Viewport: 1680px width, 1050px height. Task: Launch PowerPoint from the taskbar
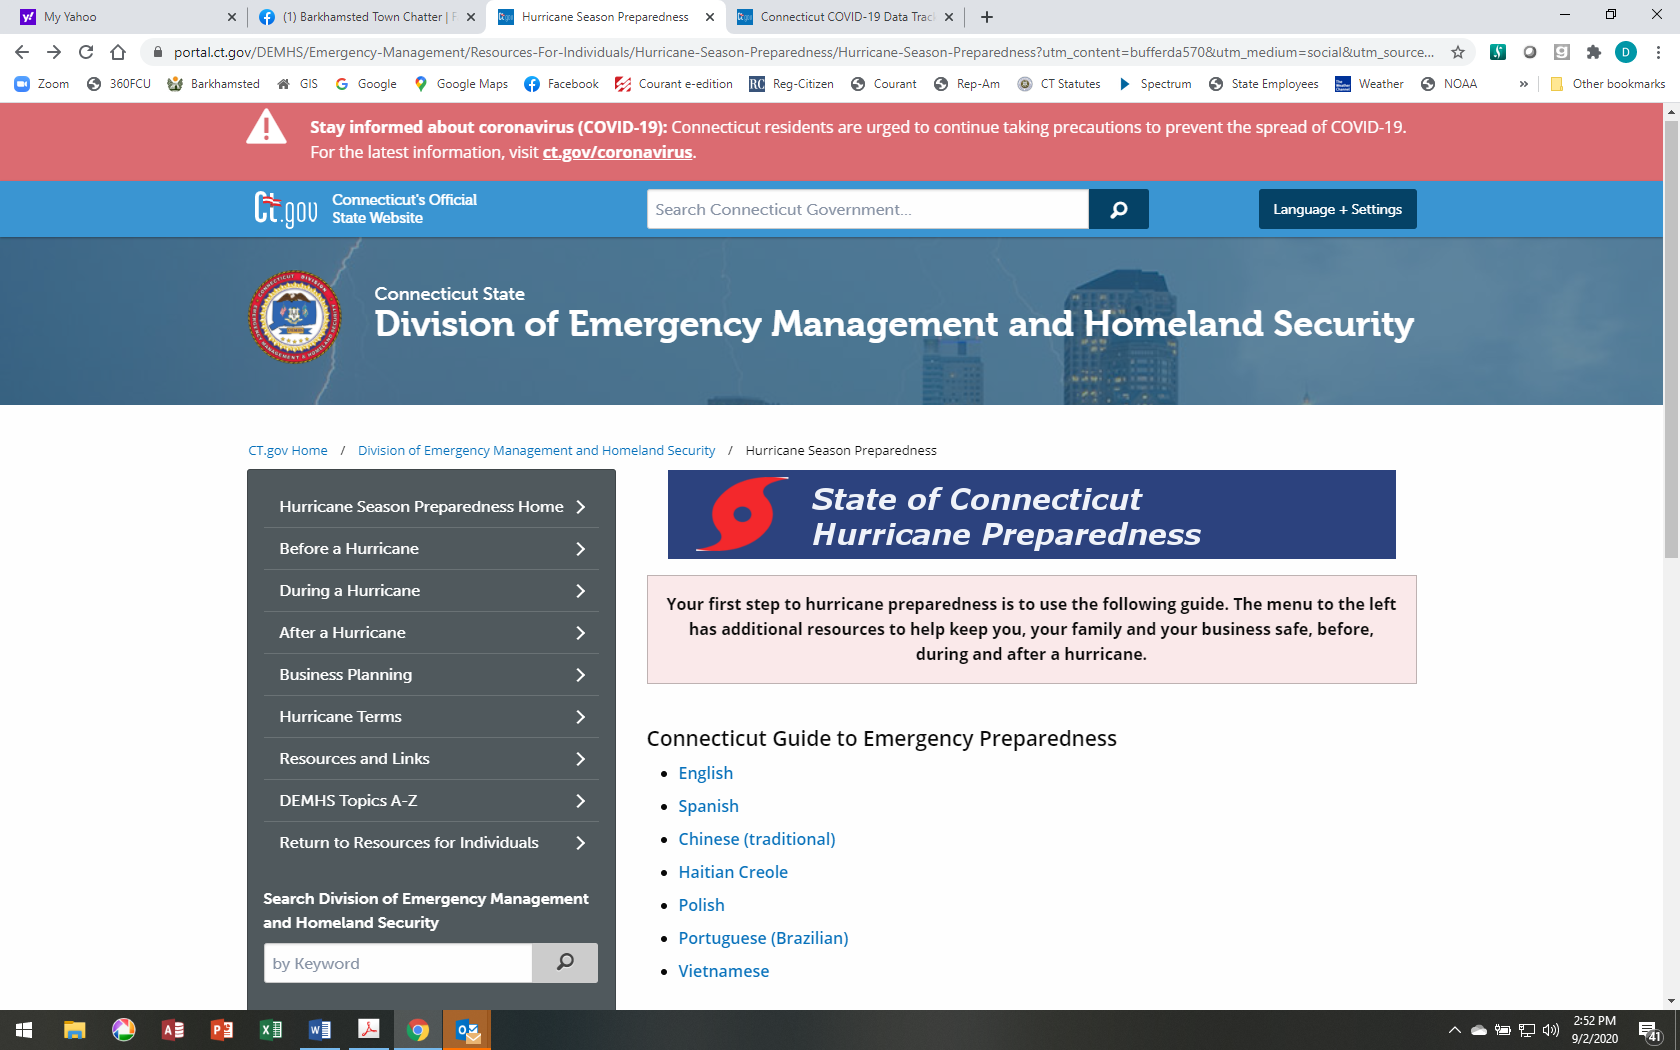click(221, 1030)
